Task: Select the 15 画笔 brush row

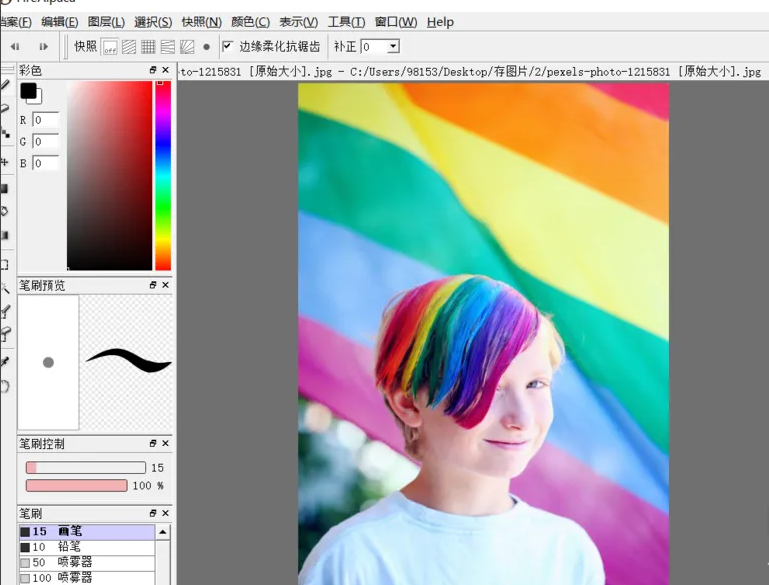Action: coord(87,532)
